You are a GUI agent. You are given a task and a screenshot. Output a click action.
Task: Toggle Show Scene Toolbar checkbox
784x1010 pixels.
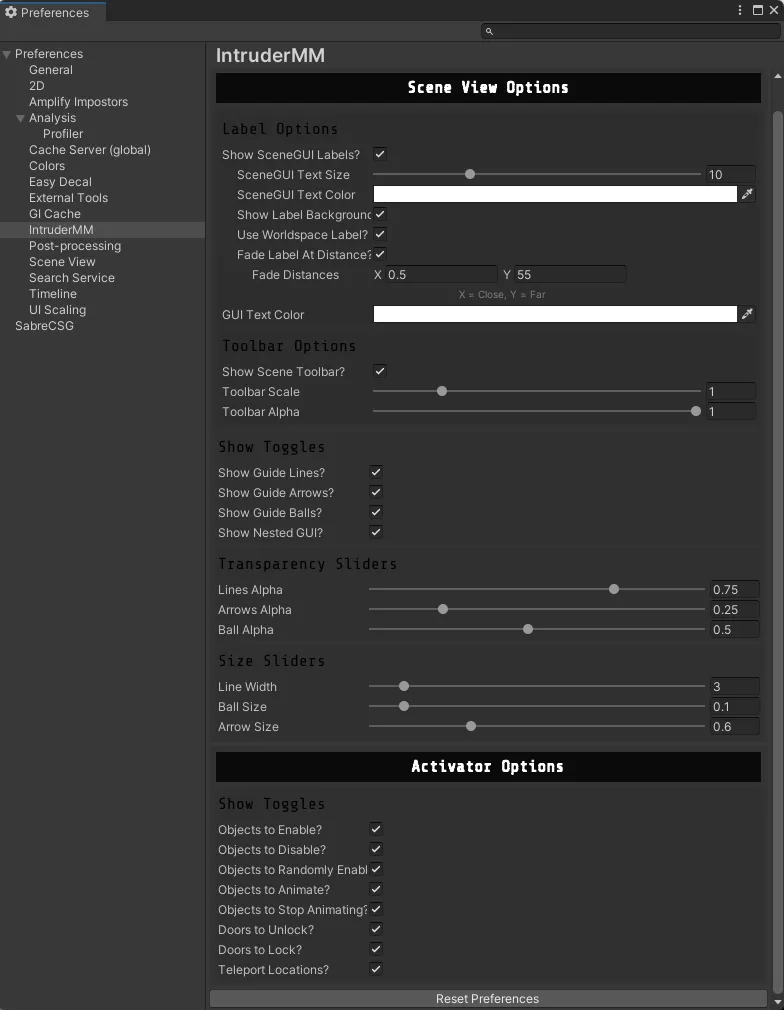coord(380,371)
